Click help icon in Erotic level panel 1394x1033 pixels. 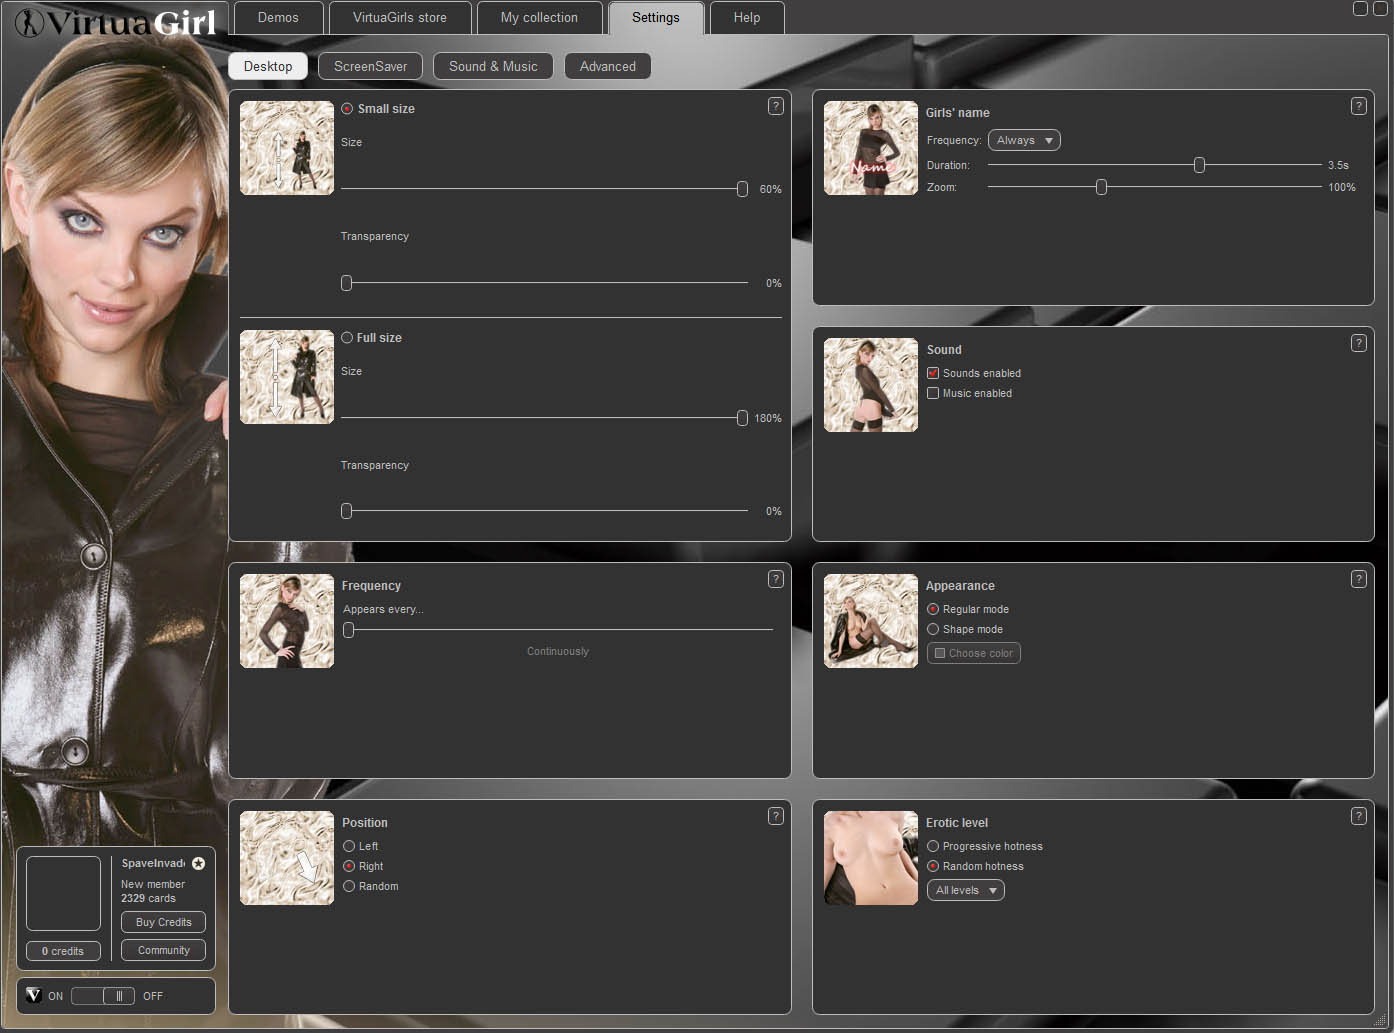point(1358,816)
